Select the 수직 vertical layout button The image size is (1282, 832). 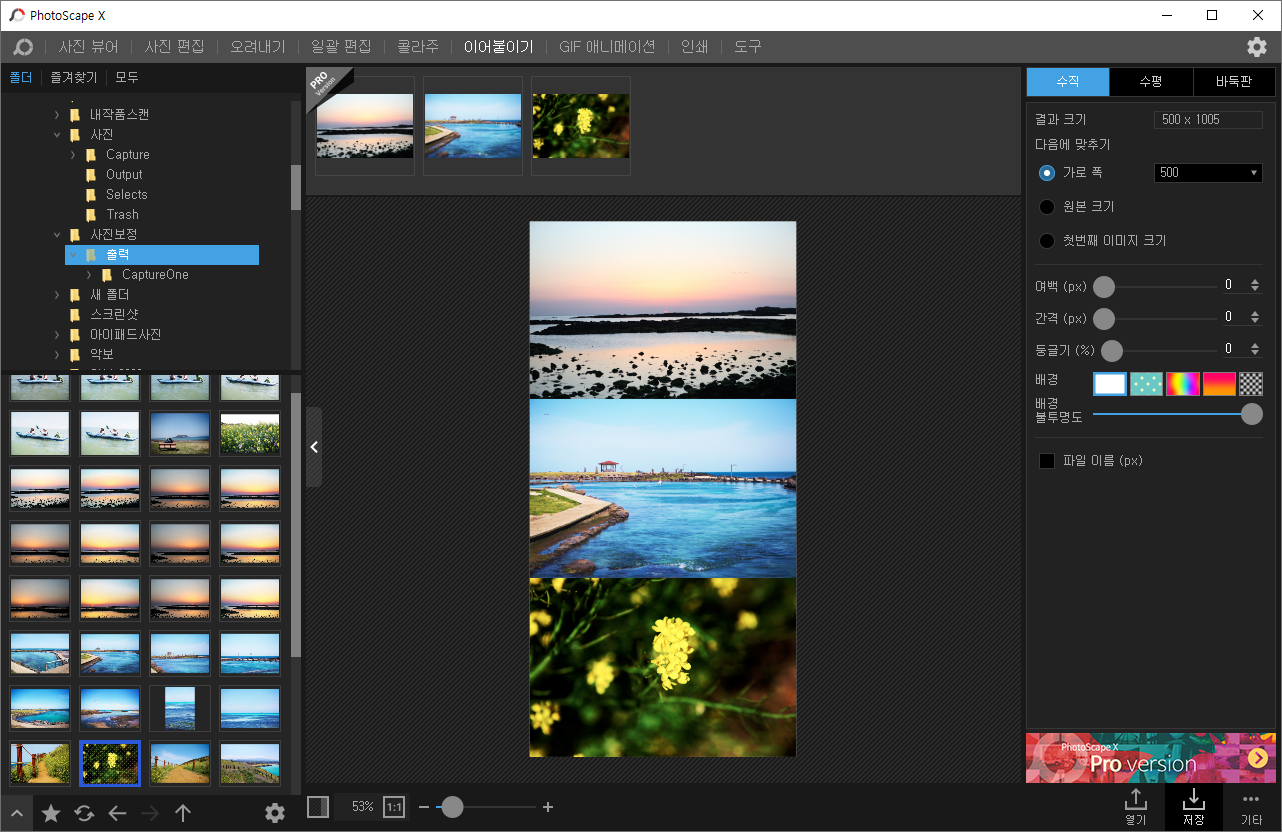pos(1068,82)
